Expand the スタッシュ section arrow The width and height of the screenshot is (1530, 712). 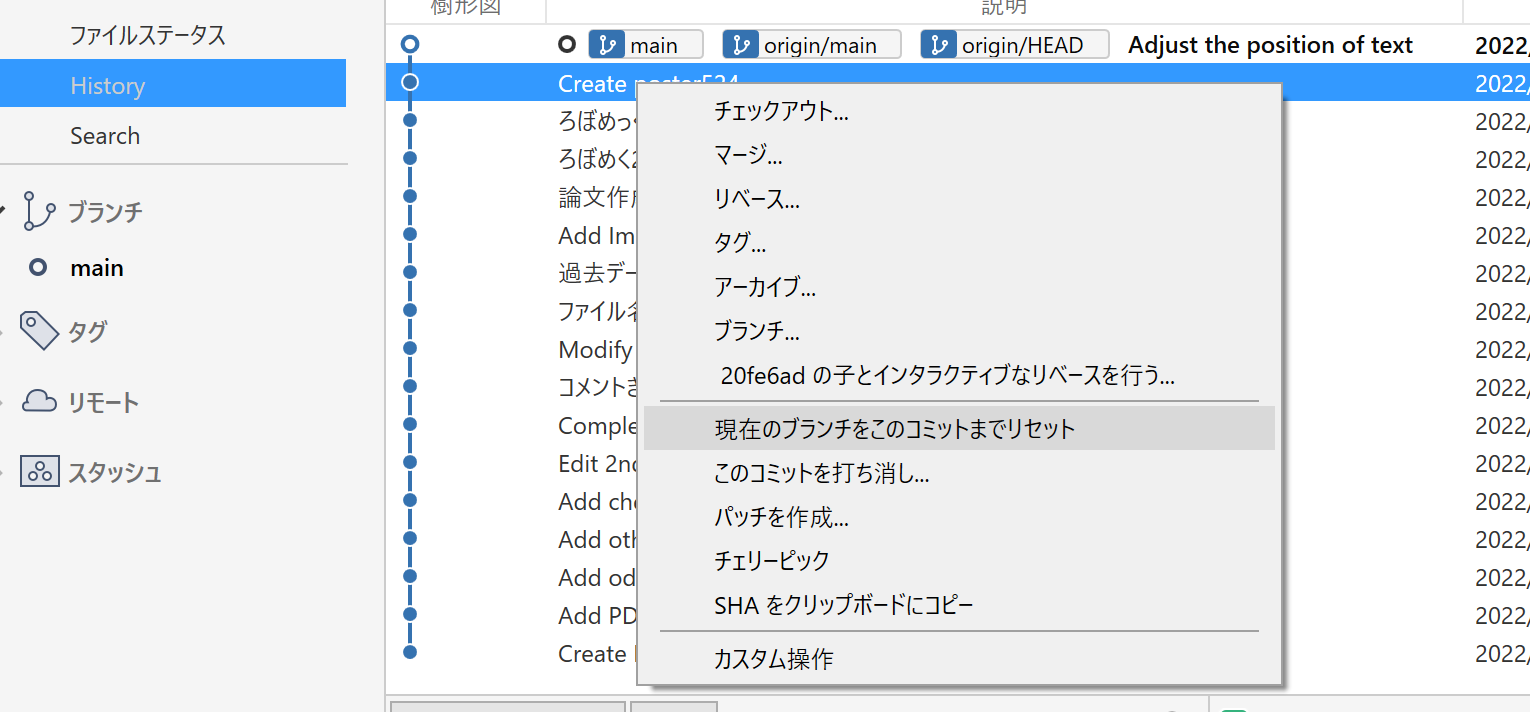(3, 471)
